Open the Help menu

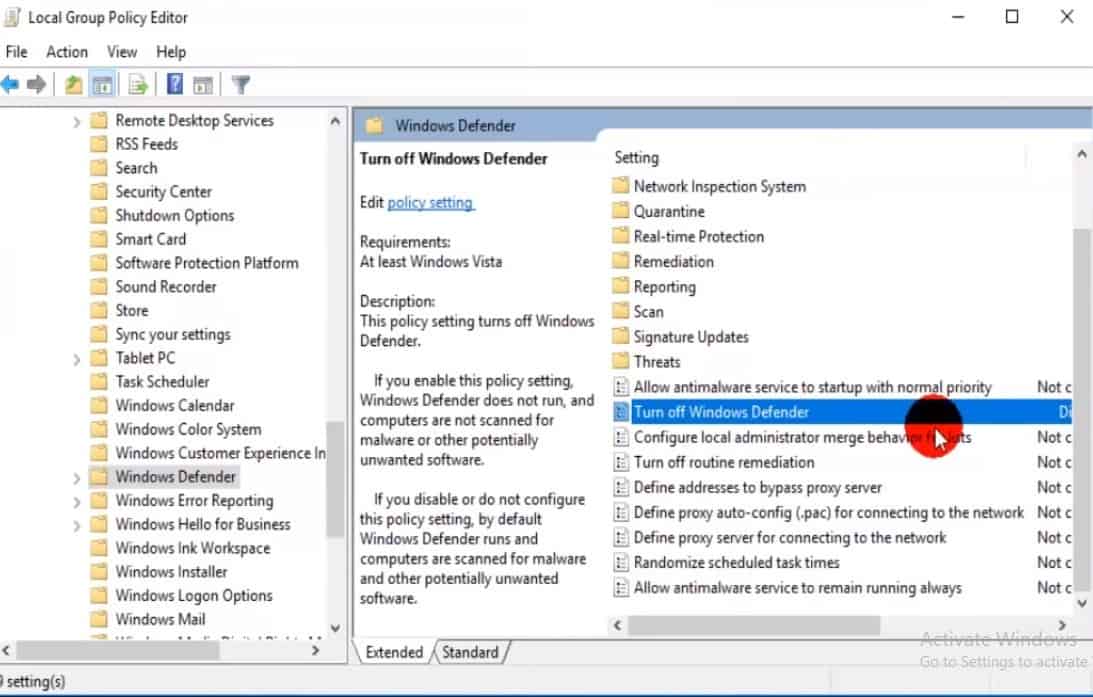[x=171, y=52]
